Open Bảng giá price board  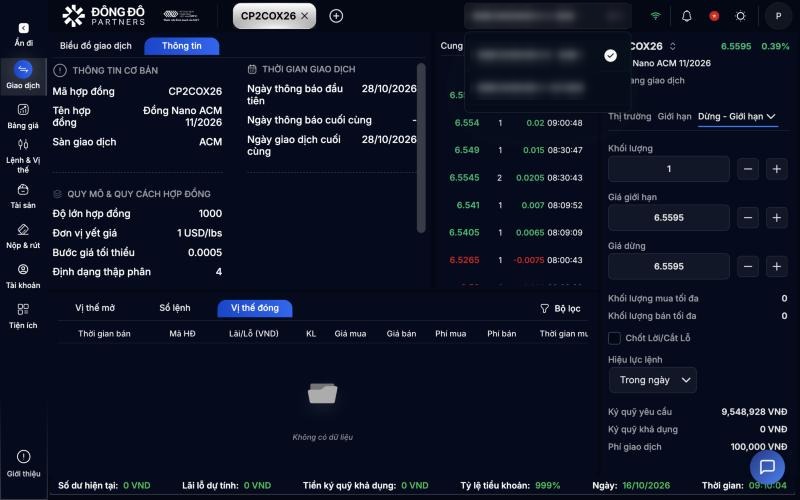[x=23, y=116]
